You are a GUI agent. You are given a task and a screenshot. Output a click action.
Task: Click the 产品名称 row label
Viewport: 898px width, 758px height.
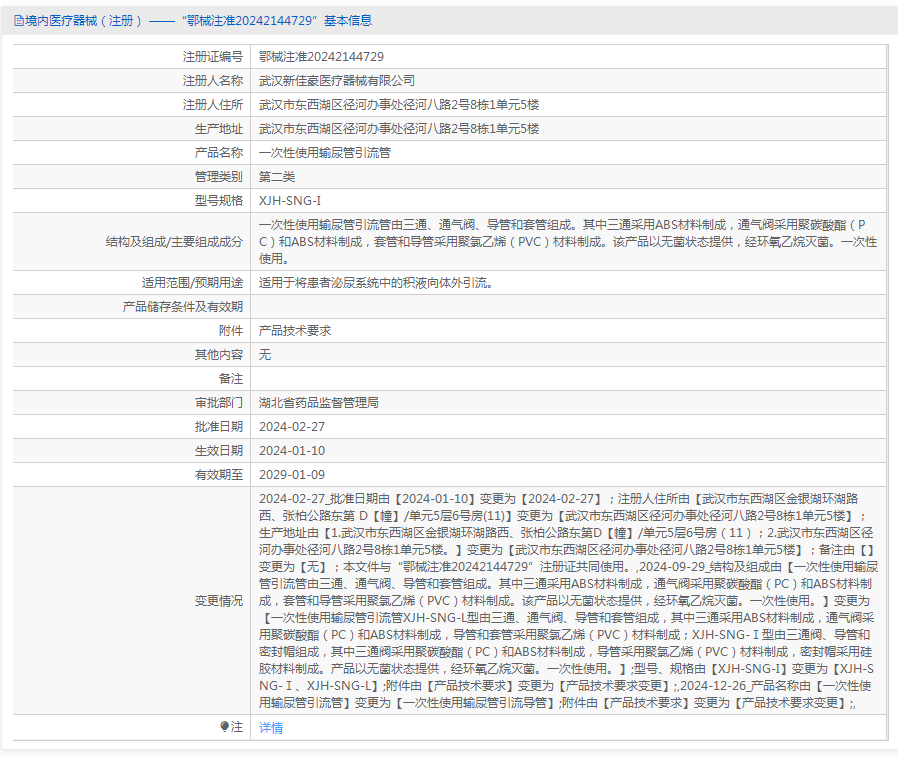(219, 153)
